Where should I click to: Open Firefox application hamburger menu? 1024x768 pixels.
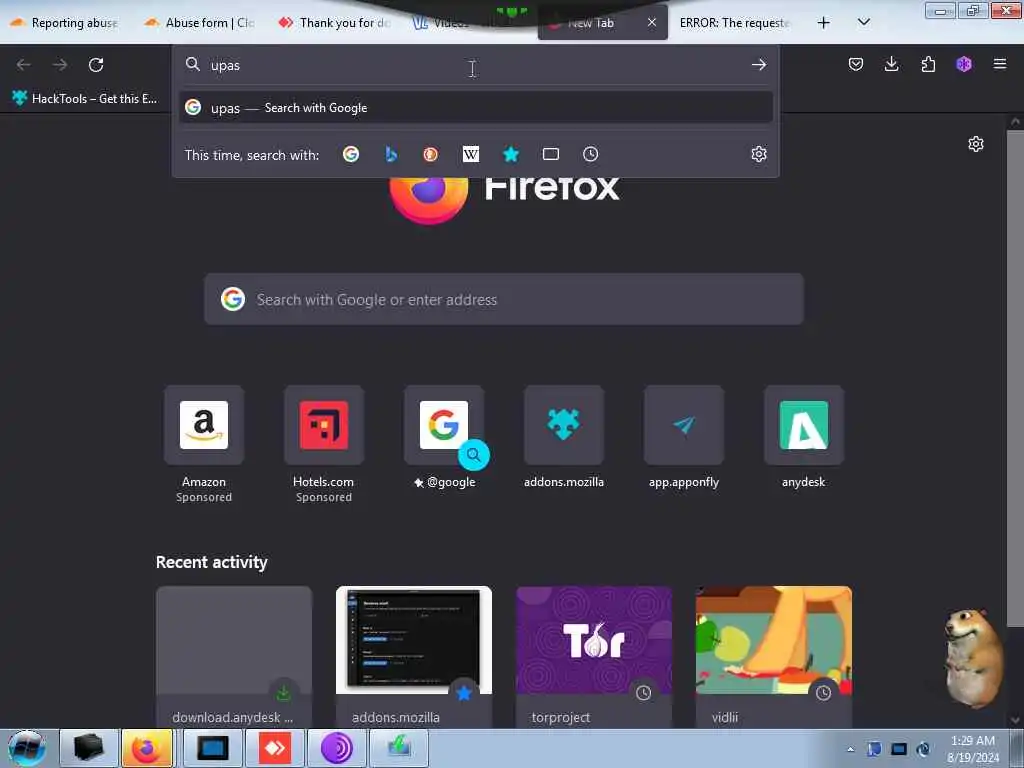point(1000,64)
